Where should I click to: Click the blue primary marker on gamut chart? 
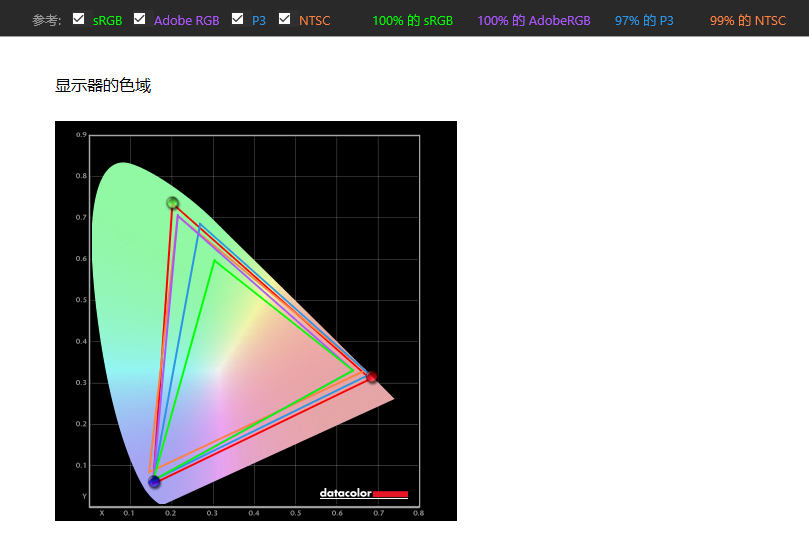pos(154,482)
